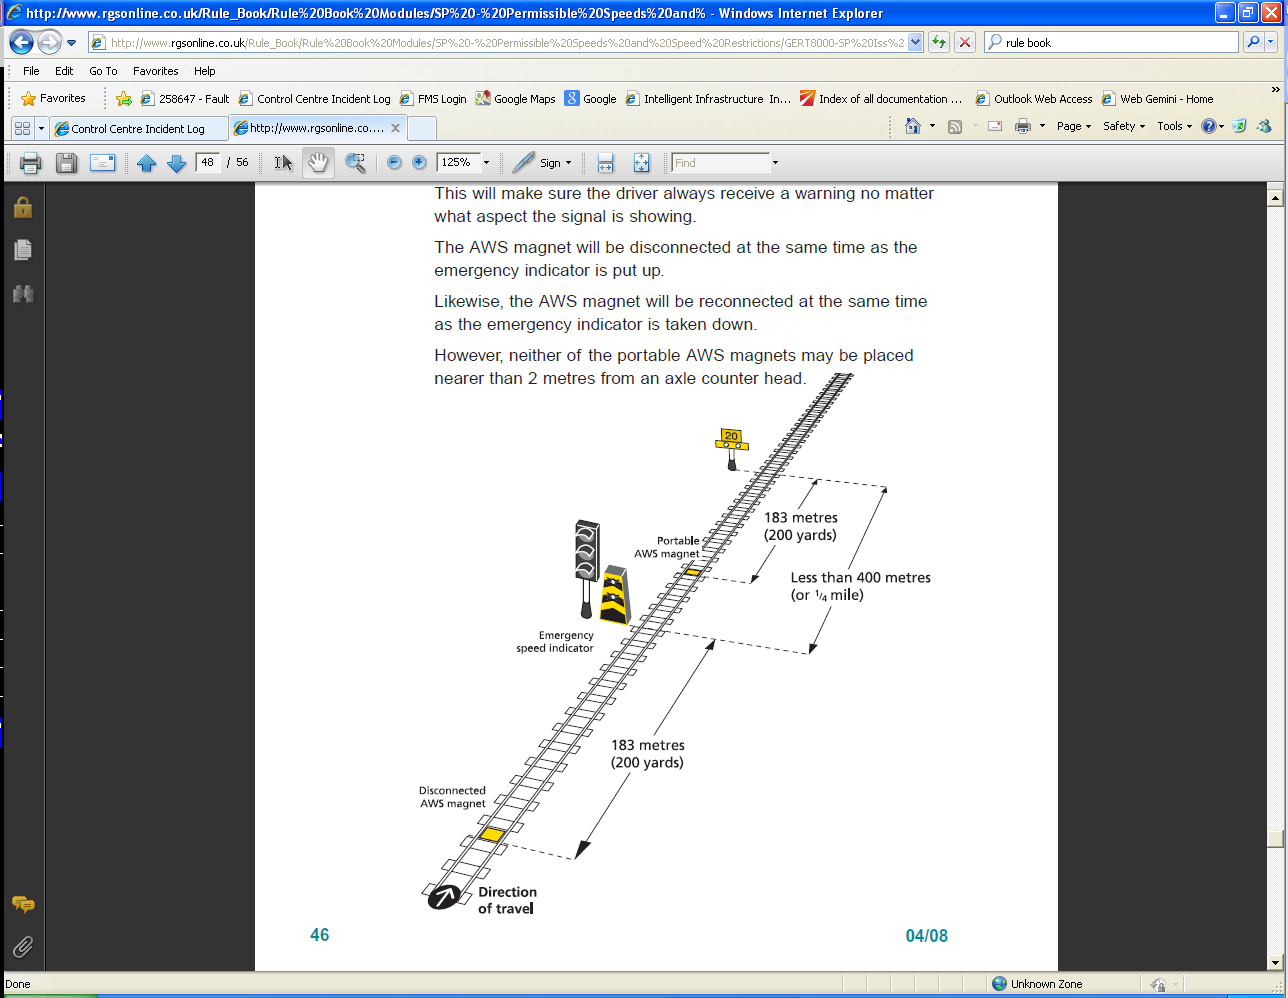Open the binoculars search panel

pyautogui.click(x=23, y=293)
